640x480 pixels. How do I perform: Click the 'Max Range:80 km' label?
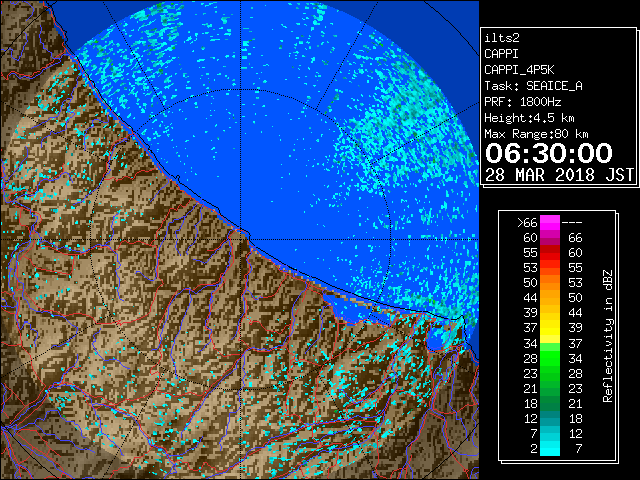click(536, 134)
